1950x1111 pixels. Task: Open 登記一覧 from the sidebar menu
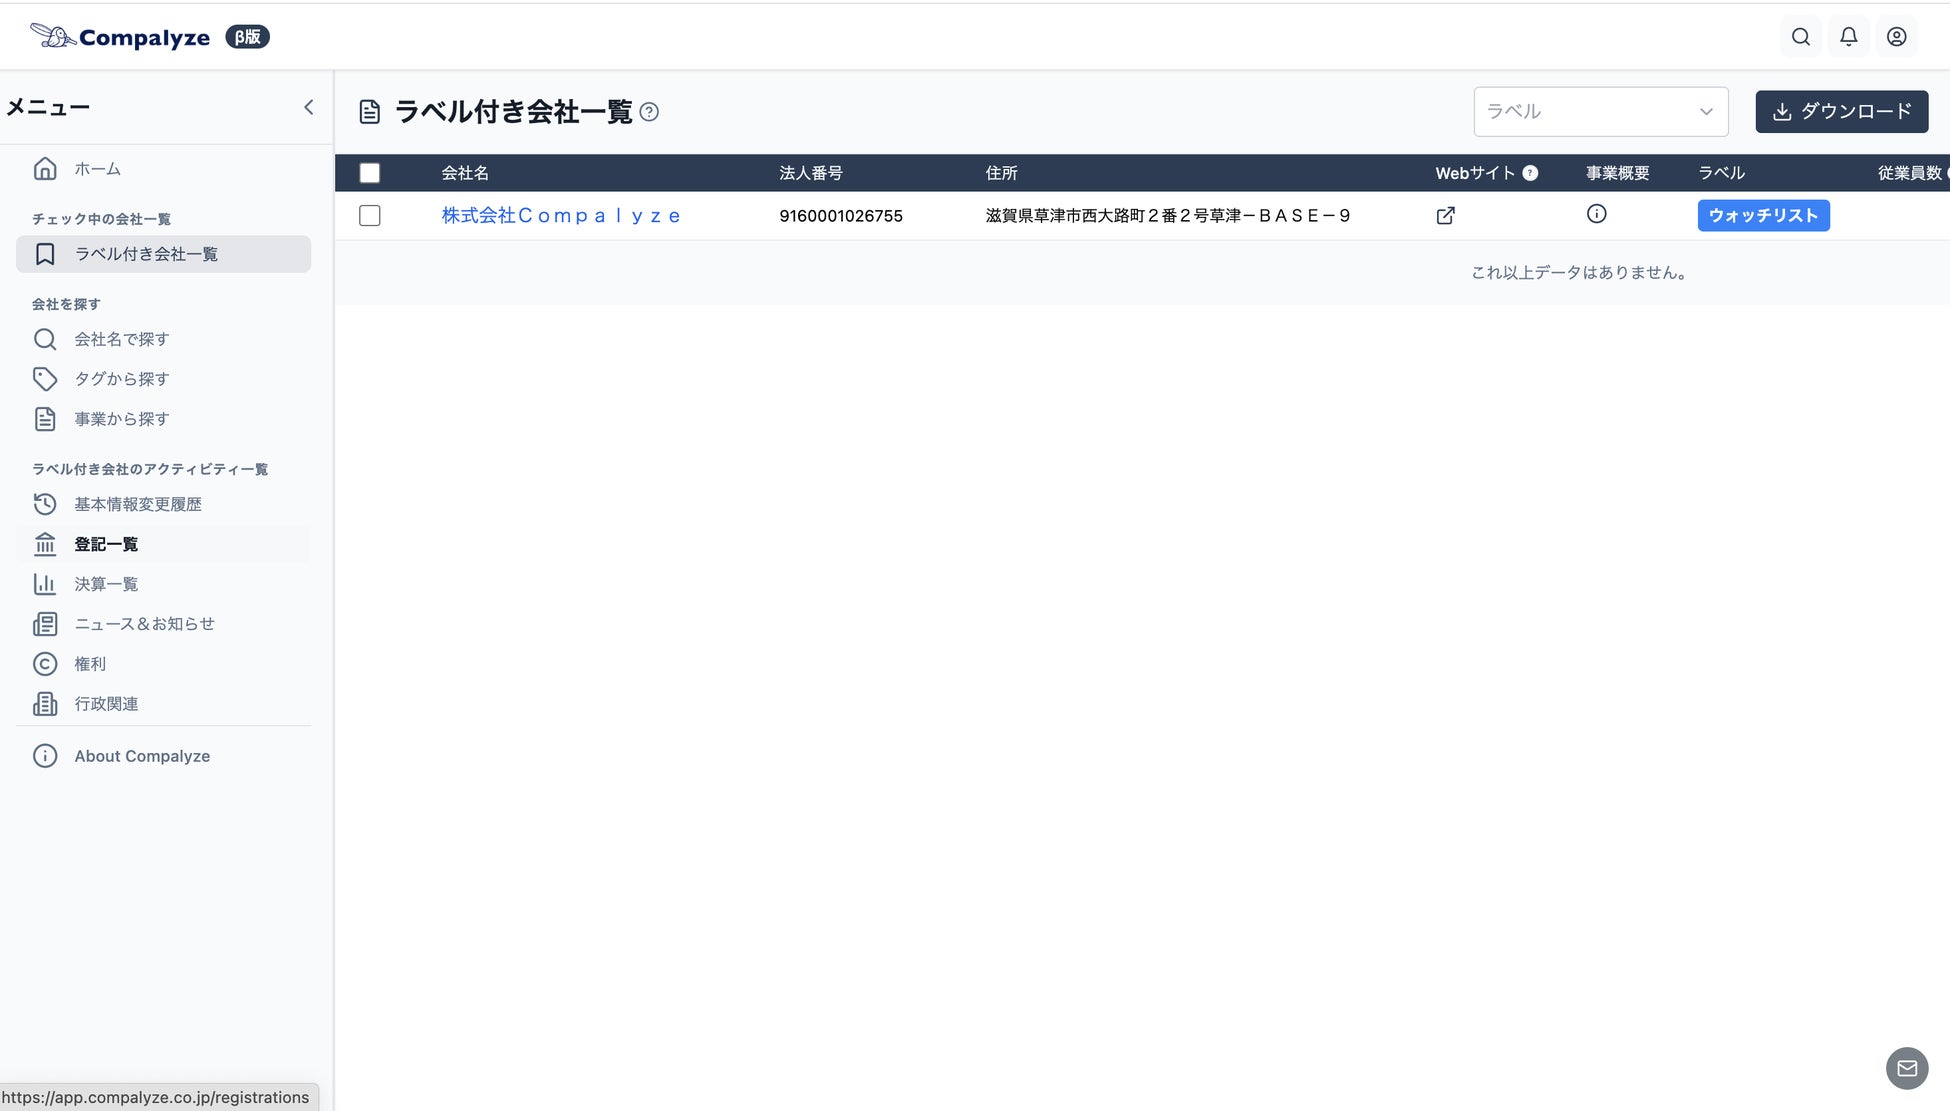pos(106,544)
